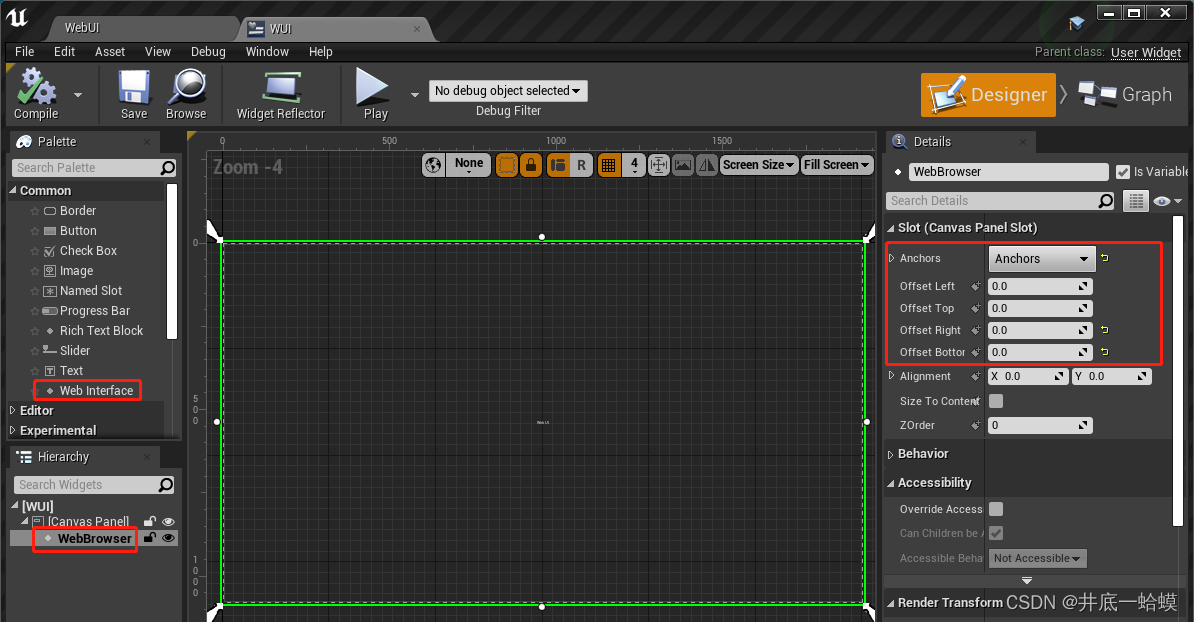Open the File menu
Image resolution: width=1194 pixels, height=622 pixels.
click(x=24, y=52)
